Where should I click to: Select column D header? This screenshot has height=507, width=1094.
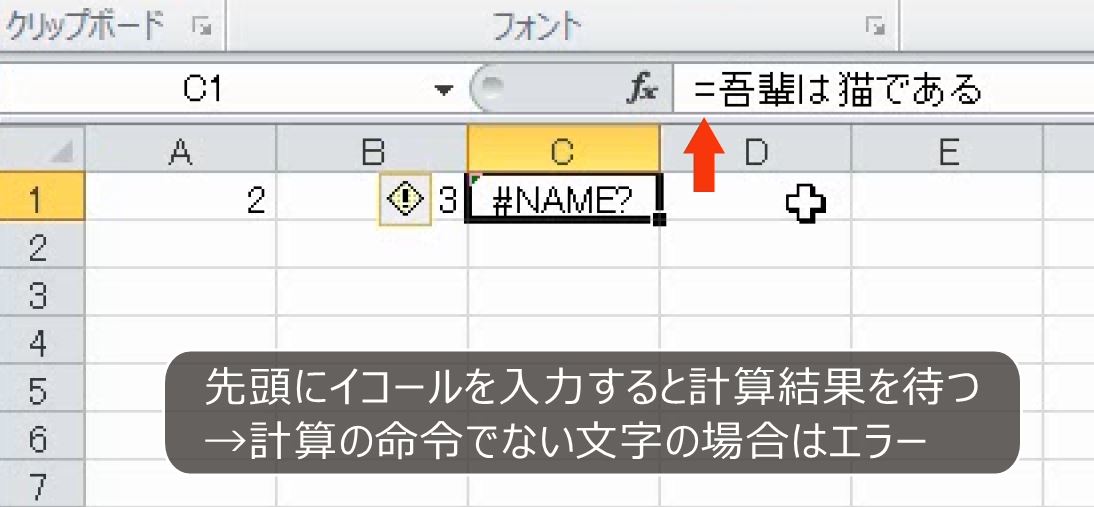[756, 149]
